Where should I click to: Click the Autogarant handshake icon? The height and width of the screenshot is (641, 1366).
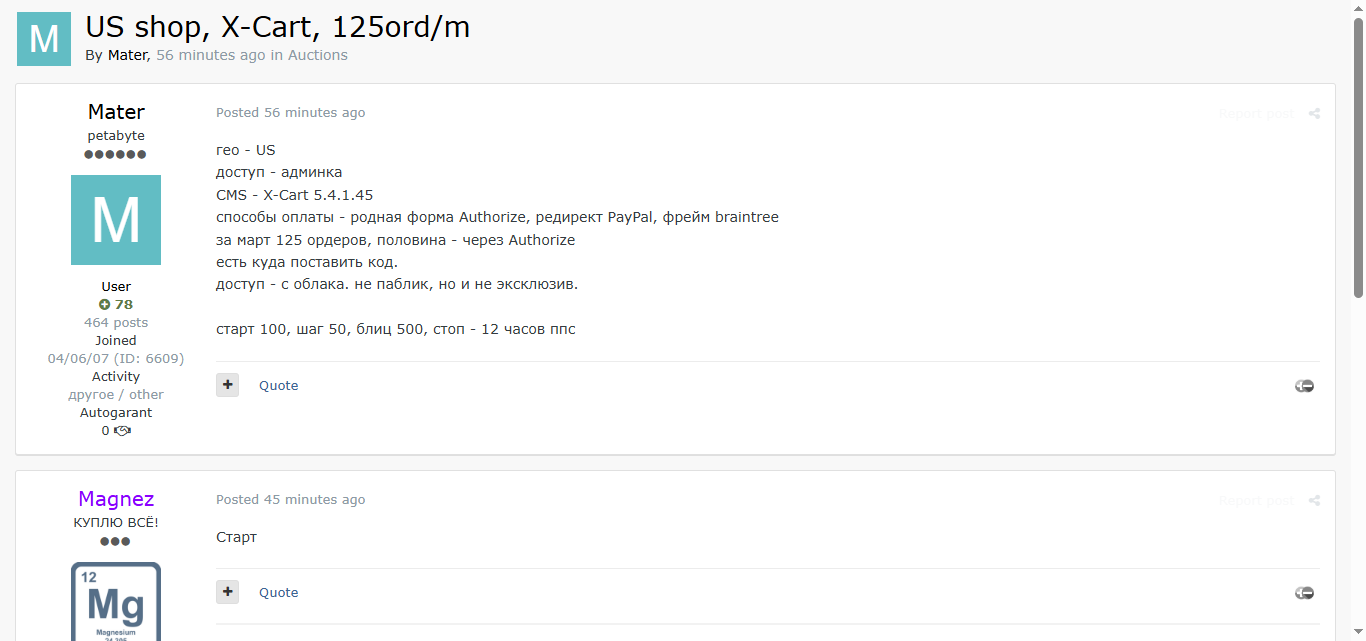pyautogui.click(x=123, y=431)
